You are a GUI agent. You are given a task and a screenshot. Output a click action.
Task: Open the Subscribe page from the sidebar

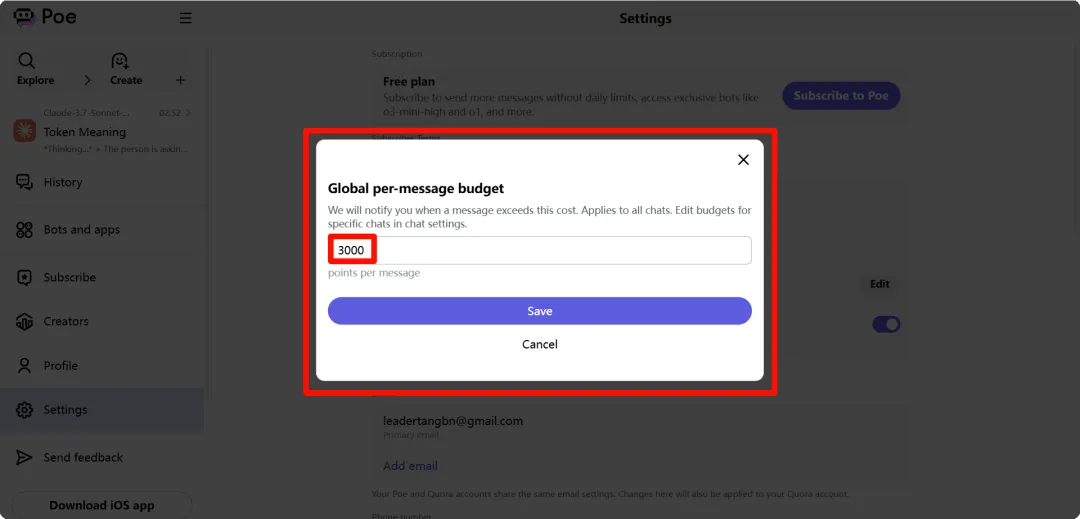click(x=69, y=277)
